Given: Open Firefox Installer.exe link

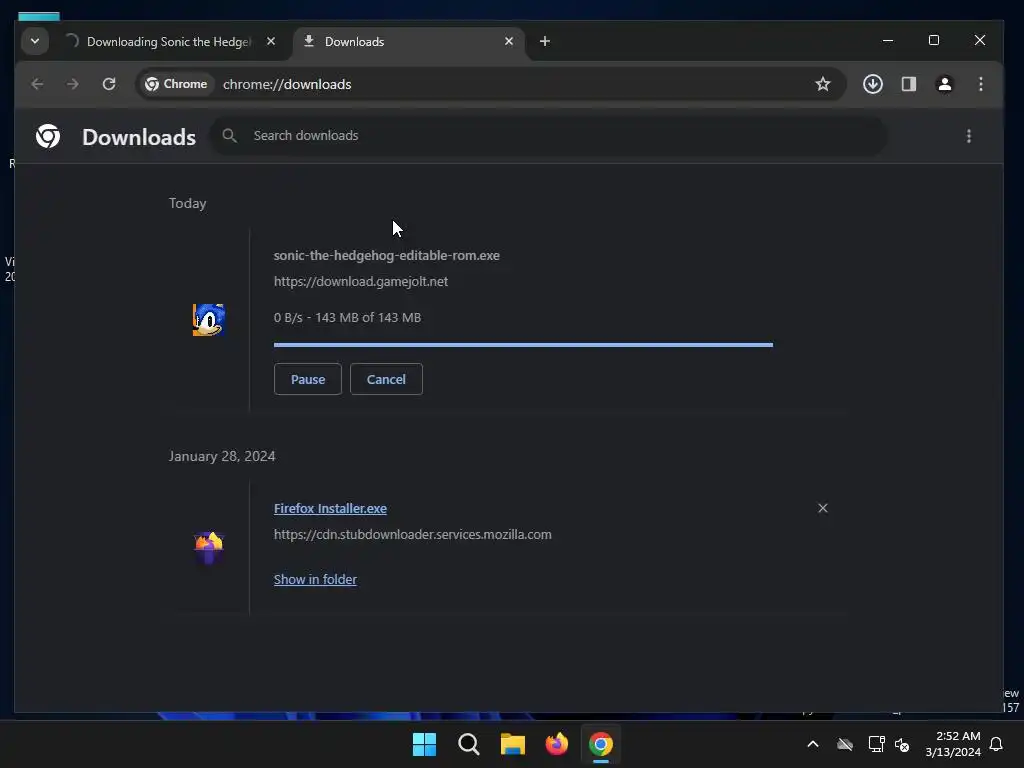Looking at the screenshot, I should pos(330,508).
